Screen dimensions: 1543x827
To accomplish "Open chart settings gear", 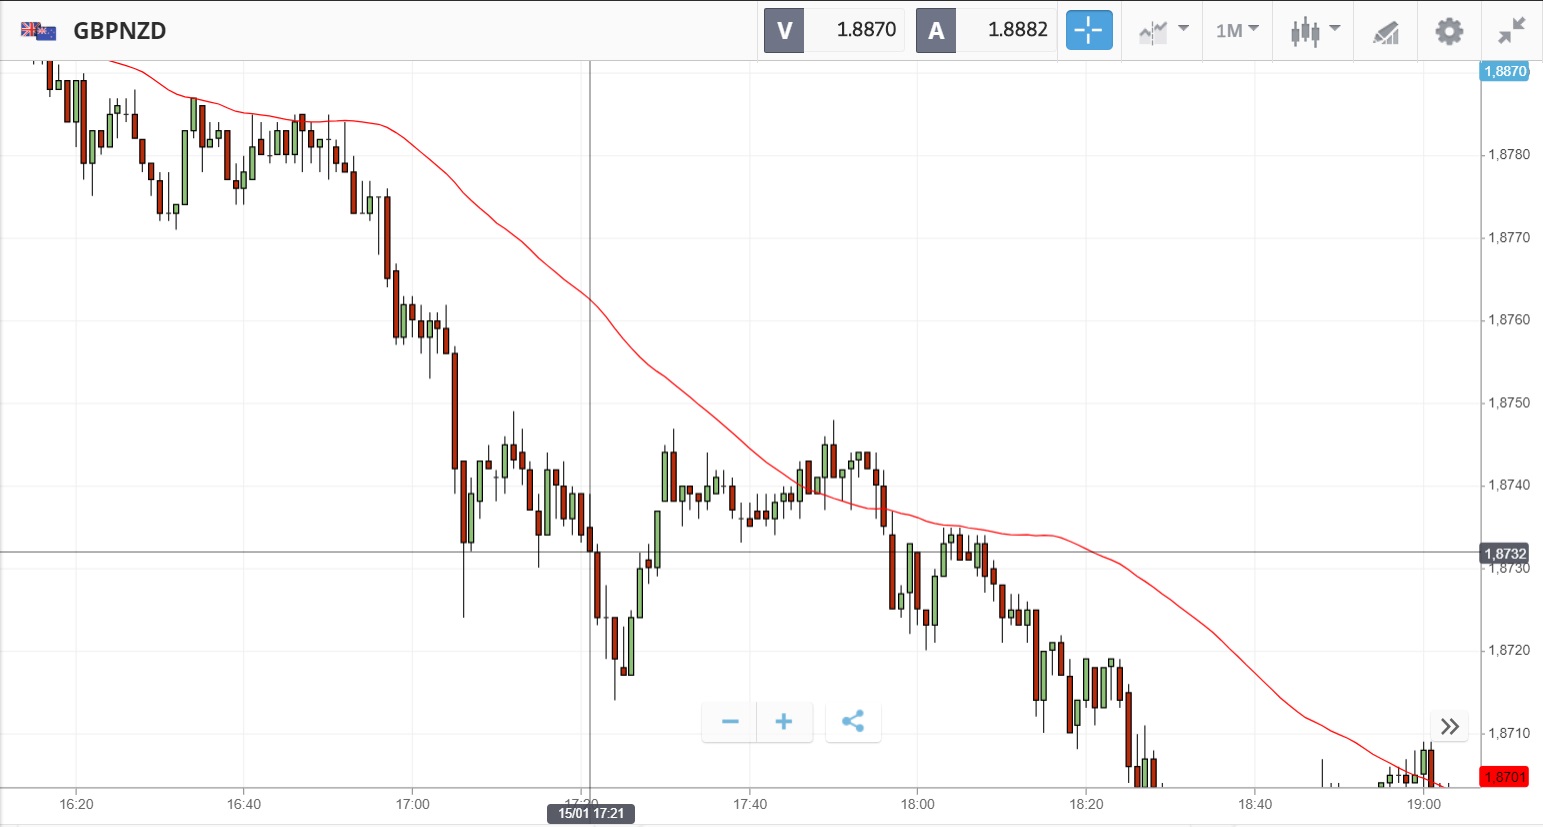I will [x=1449, y=31].
